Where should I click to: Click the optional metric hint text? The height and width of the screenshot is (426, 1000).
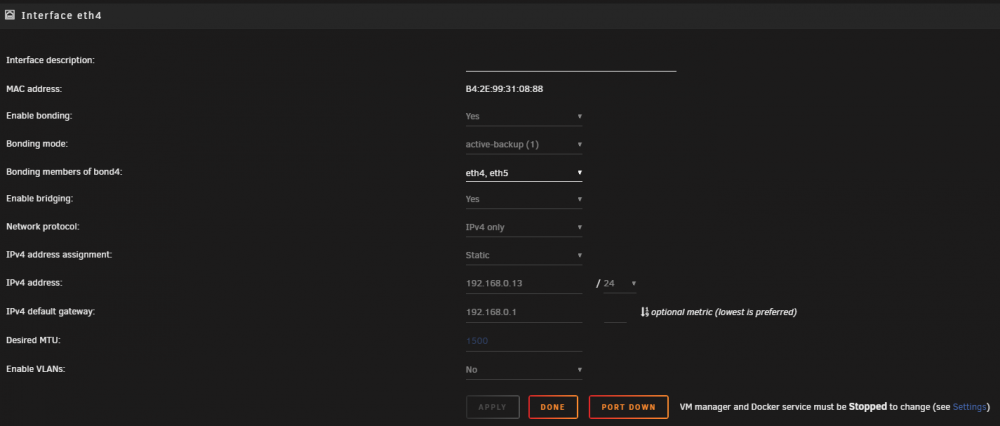click(x=724, y=312)
